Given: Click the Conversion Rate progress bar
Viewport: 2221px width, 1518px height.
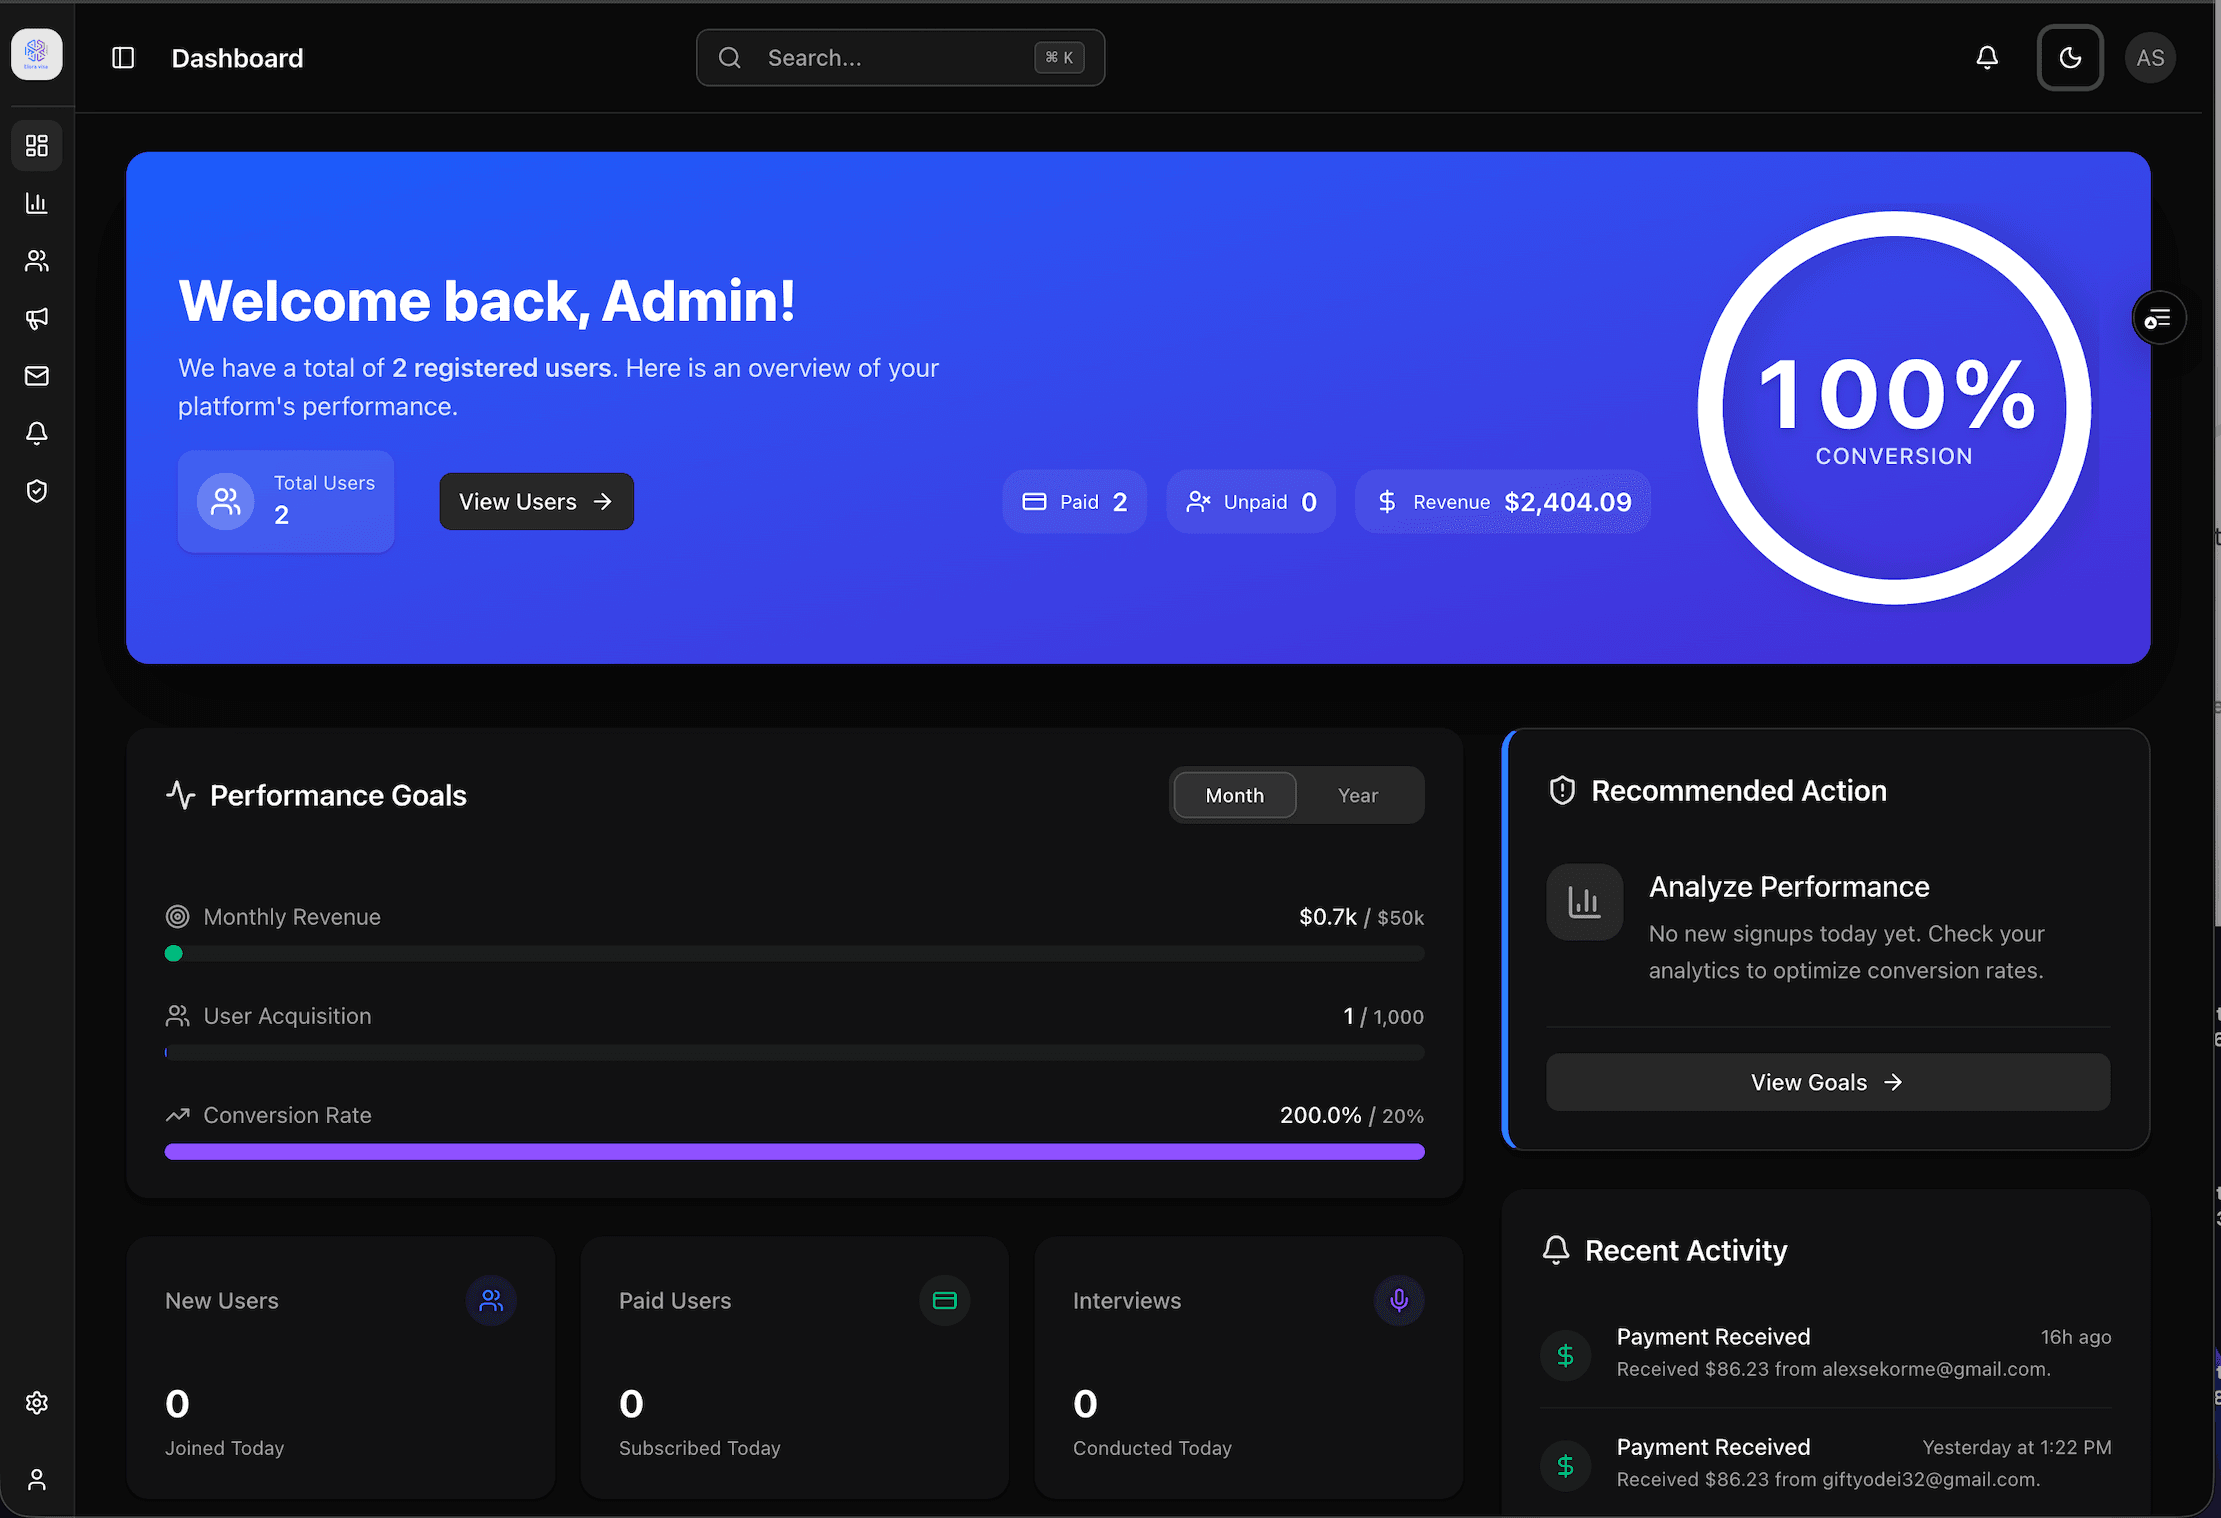Looking at the screenshot, I should point(794,1151).
